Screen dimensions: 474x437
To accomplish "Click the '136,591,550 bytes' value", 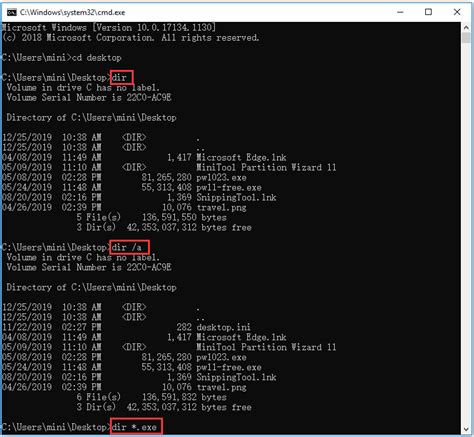I will pos(184,217).
